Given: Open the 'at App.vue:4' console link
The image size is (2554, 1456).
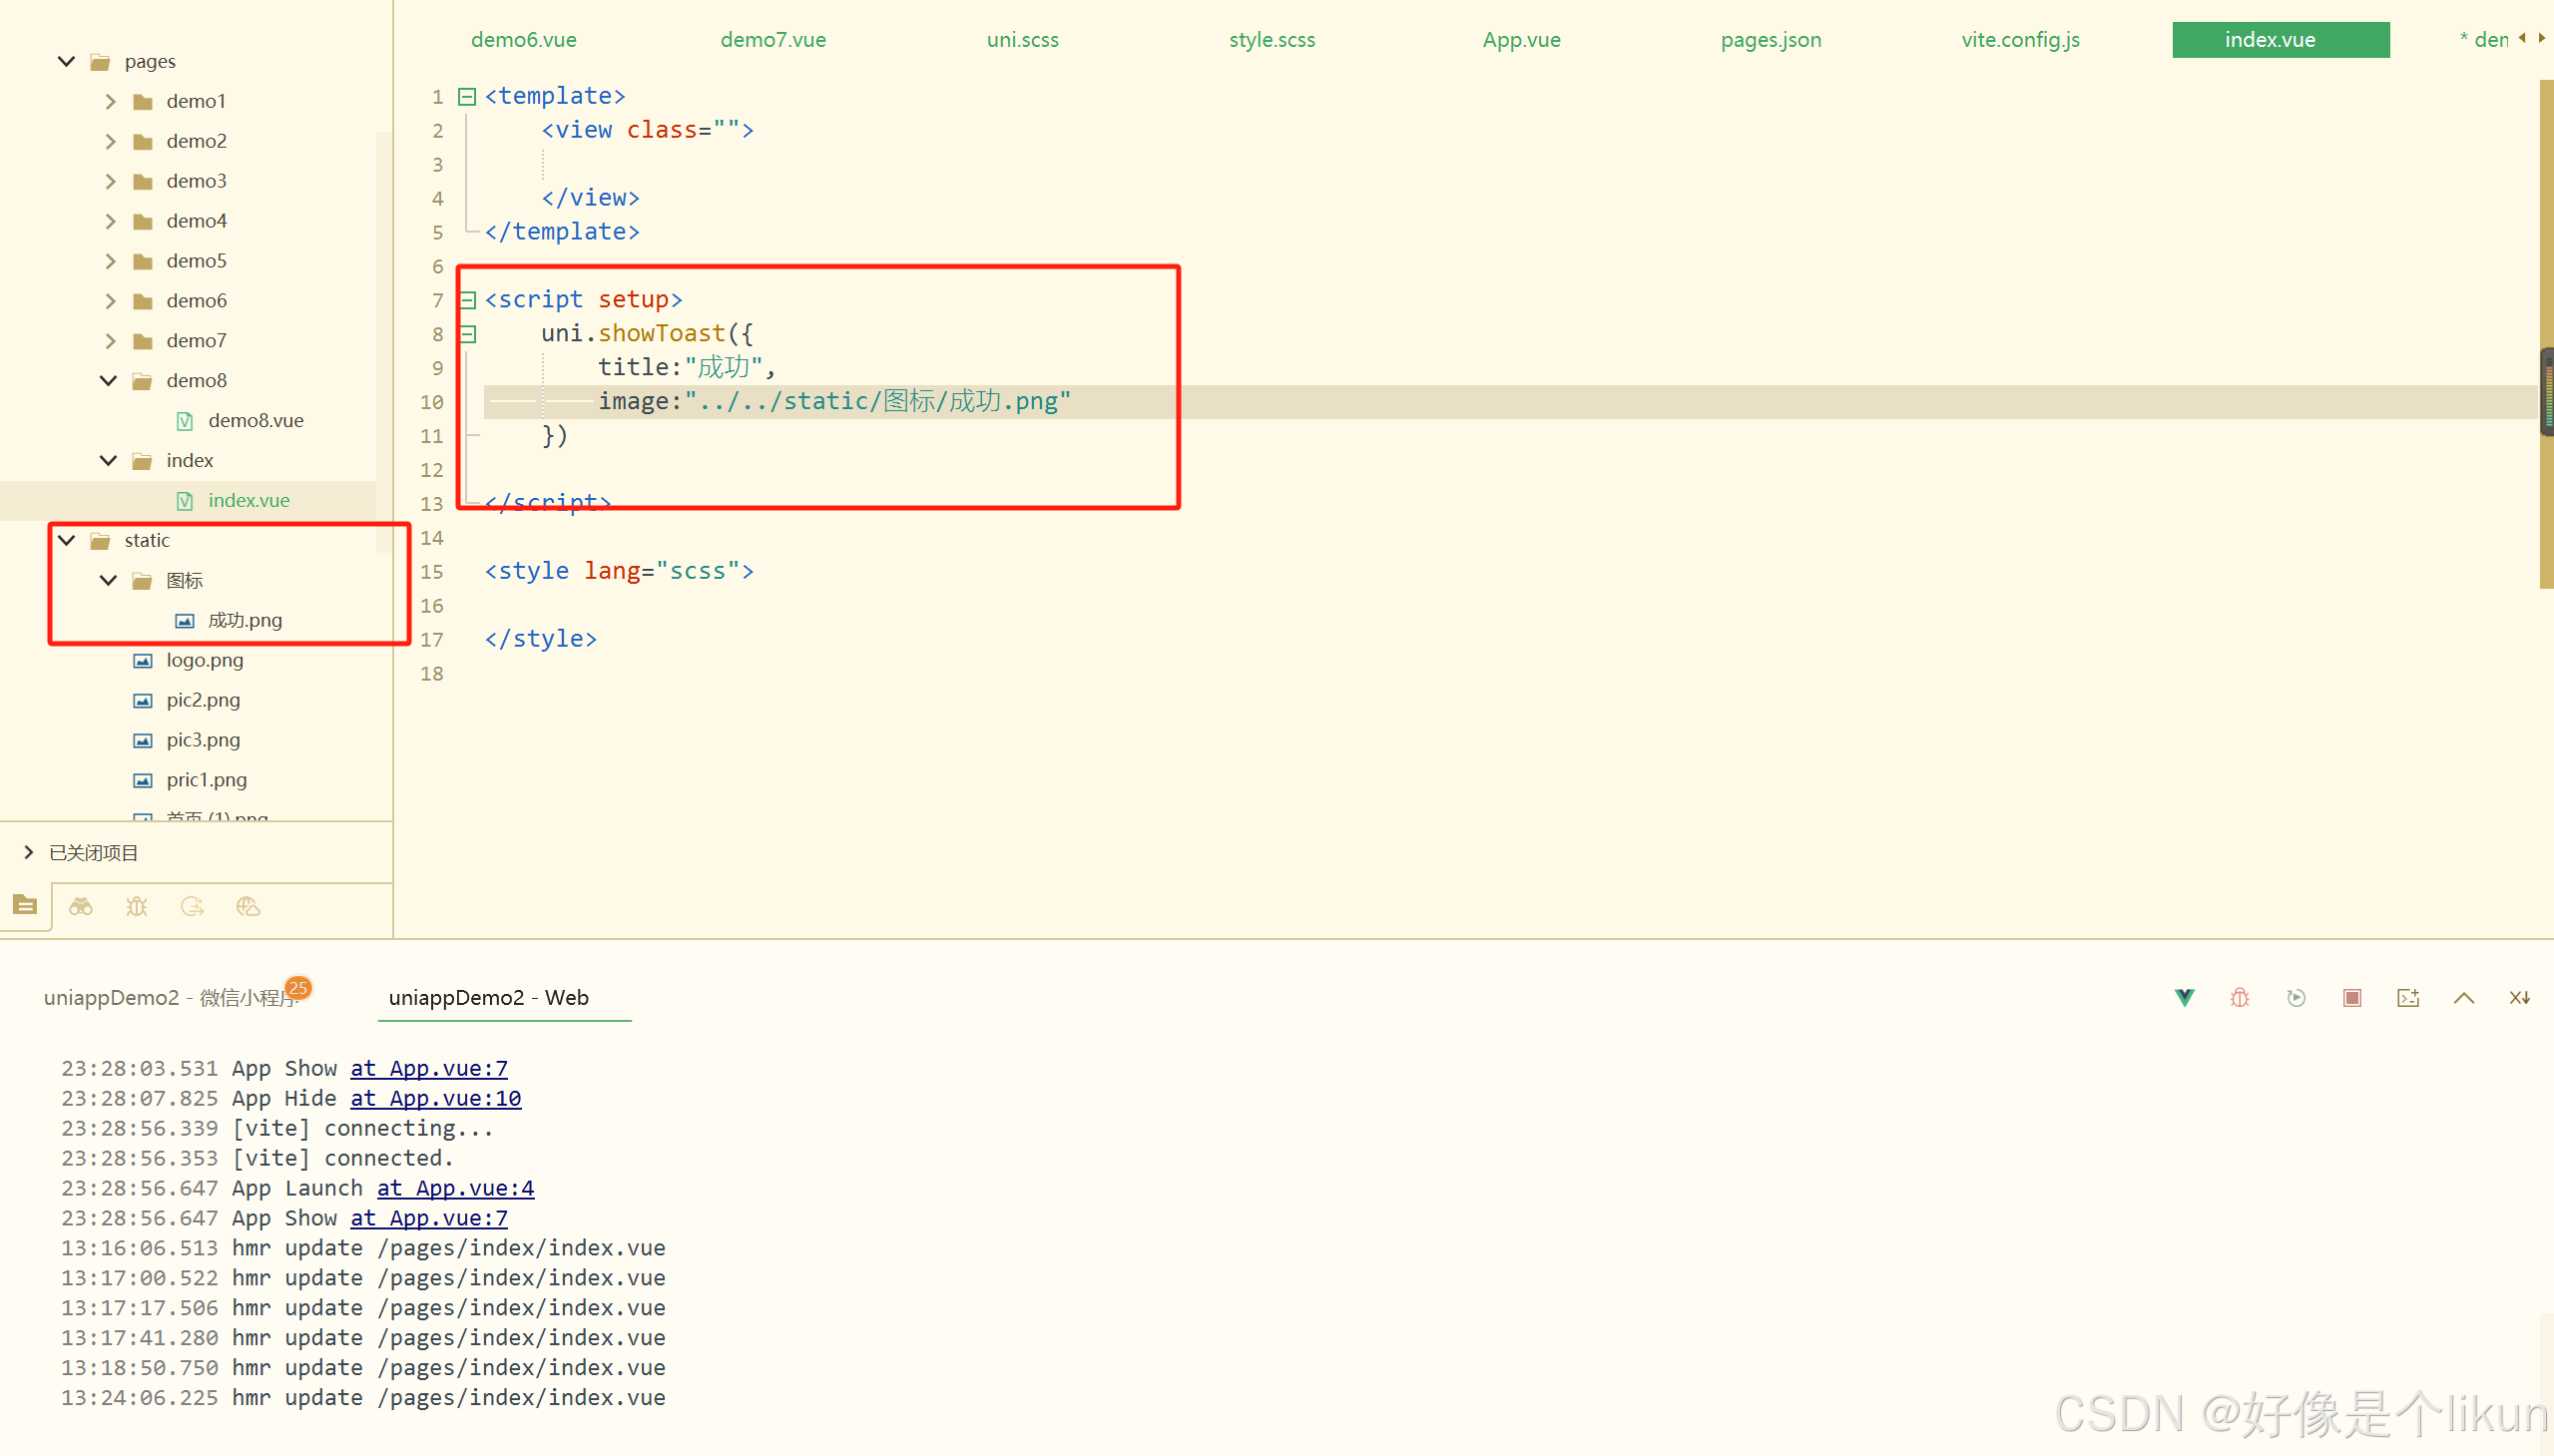Looking at the screenshot, I should pos(456,1188).
